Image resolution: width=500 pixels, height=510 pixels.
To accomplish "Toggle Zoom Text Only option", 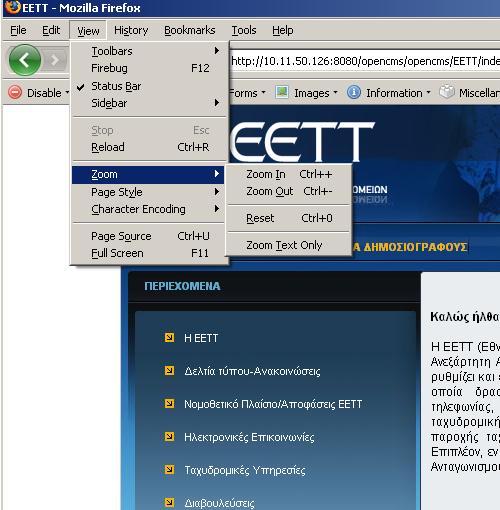I will pyautogui.click(x=289, y=245).
